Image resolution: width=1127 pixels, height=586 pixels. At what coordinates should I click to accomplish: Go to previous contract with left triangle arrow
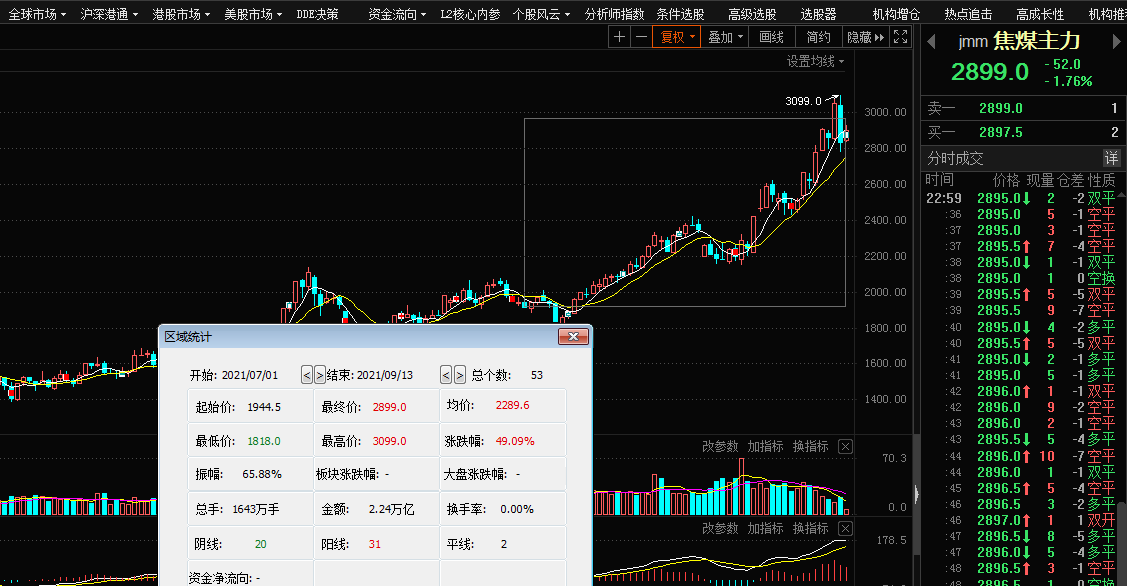pyautogui.click(x=930, y=41)
